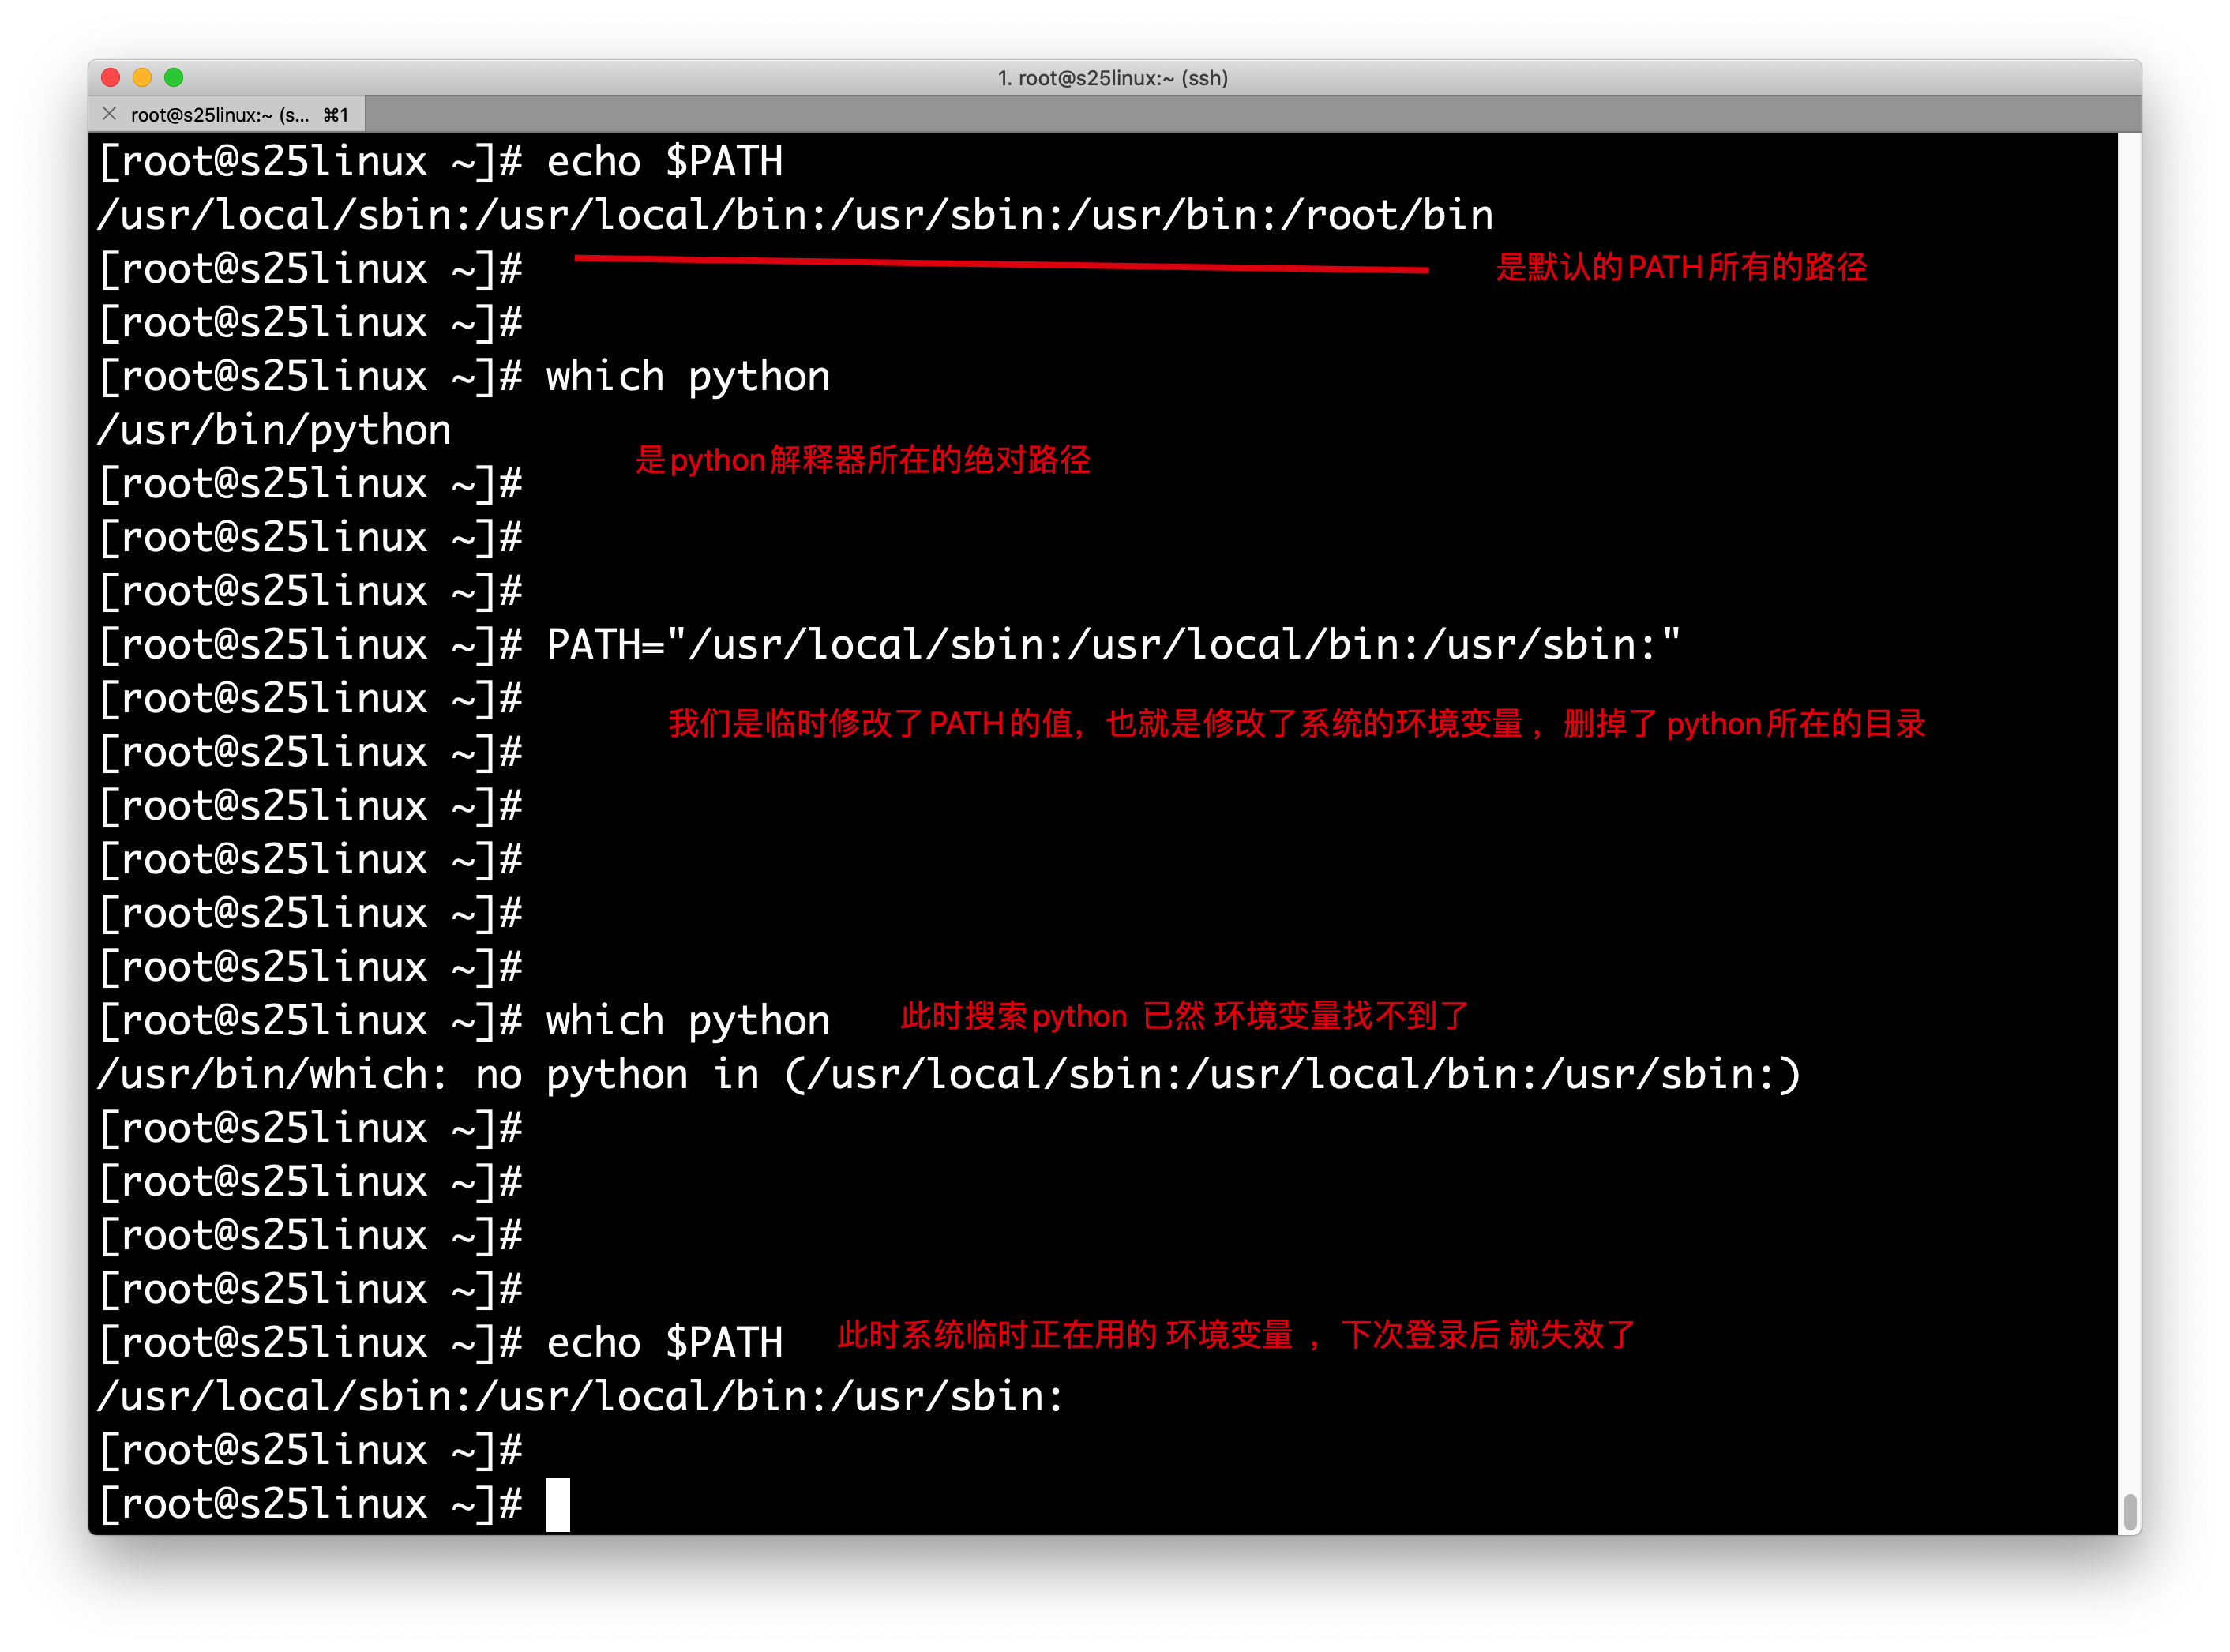Click red annotation '是默认的PATH所有的路径'

(x=1681, y=268)
